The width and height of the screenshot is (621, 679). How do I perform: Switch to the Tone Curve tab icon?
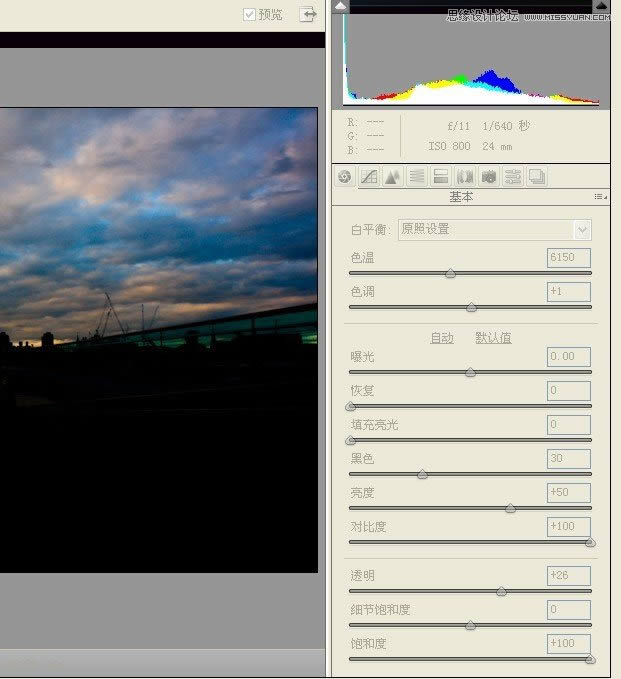[x=369, y=177]
